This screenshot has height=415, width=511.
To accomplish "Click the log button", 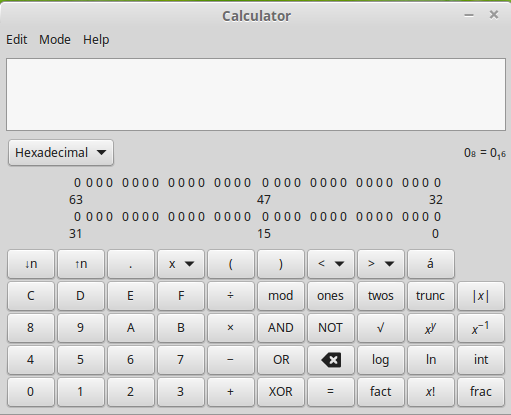I will pos(381,360).
